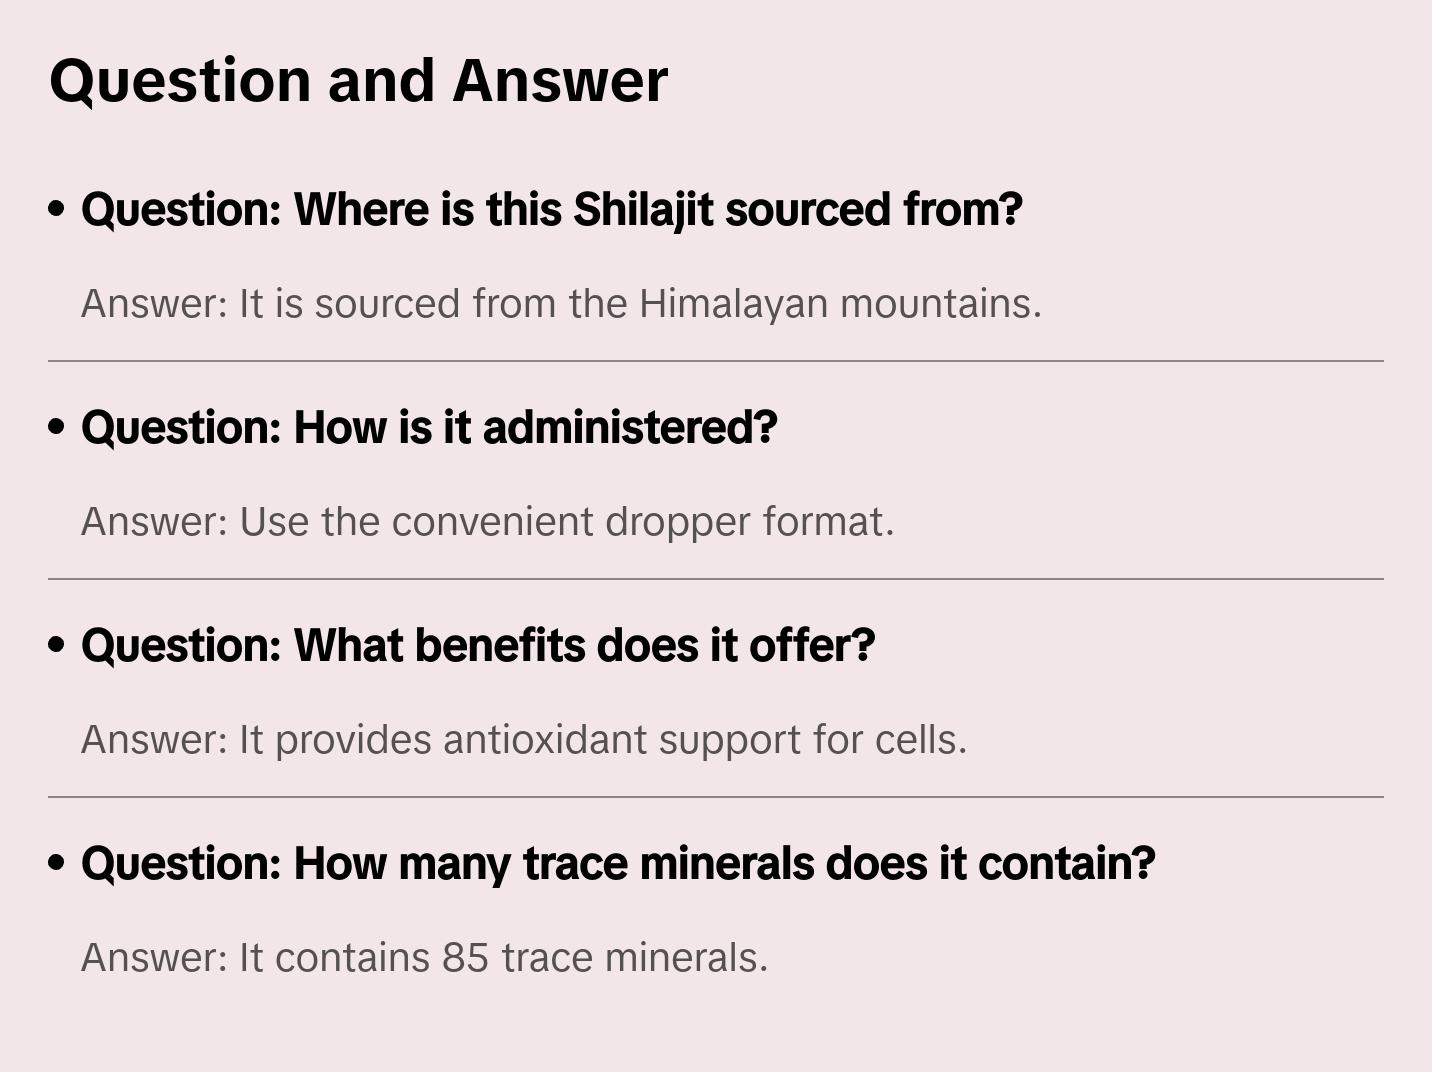The image size is (1432, 1072).
Task: Click the answer stating 85 trace minerals
Action: [424, 958]
